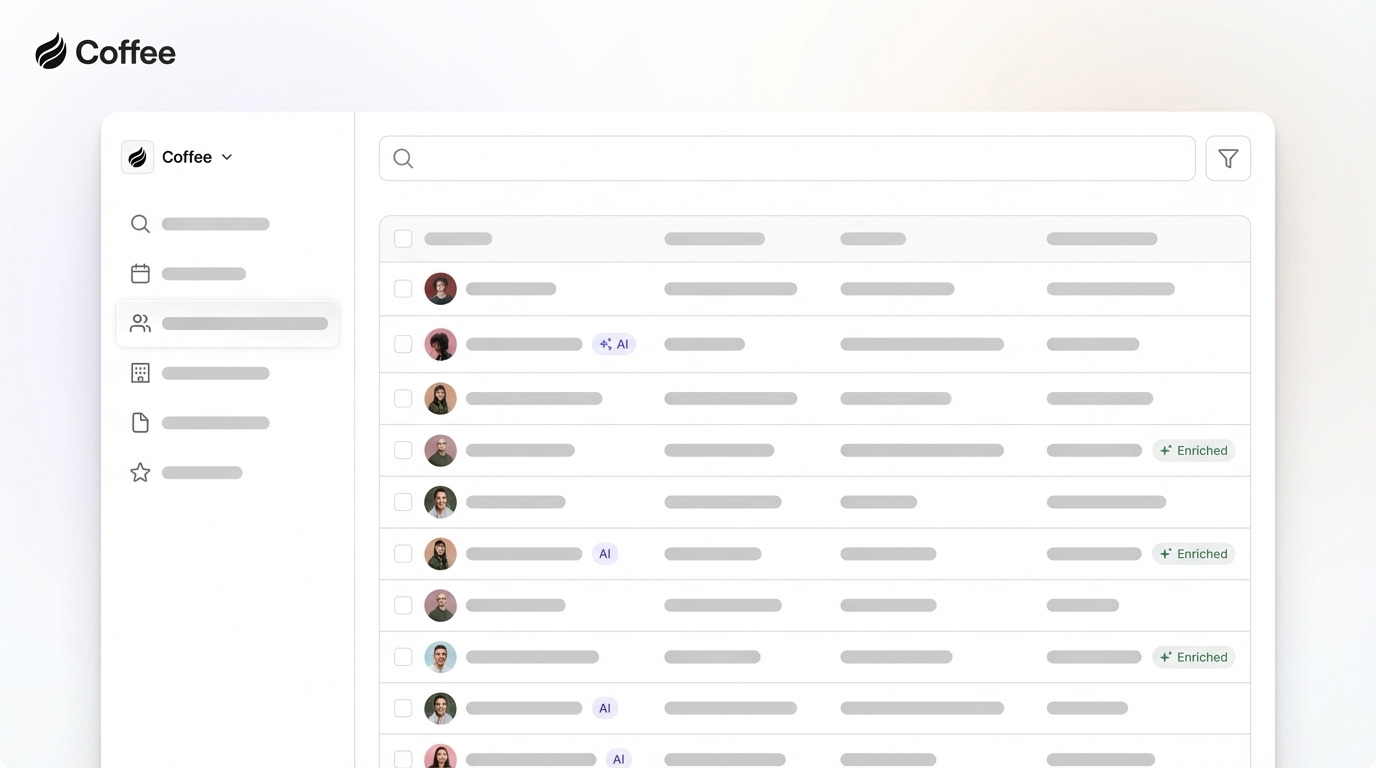Select the highlighted people menu item
The height and width of the screenshot is (768, 1376).
[x=227, y=322]
